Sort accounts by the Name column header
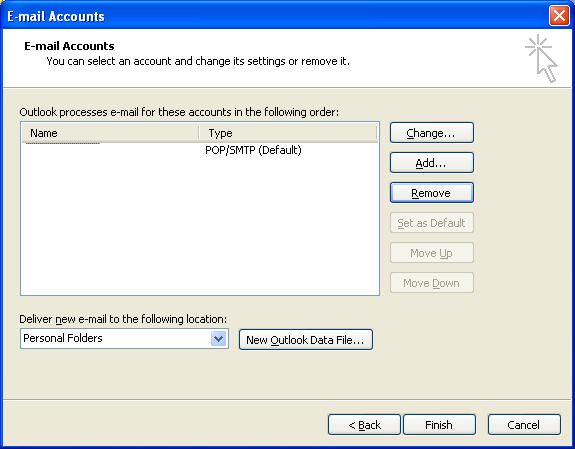Screen dimensions: 575x449 coord(110,133)
